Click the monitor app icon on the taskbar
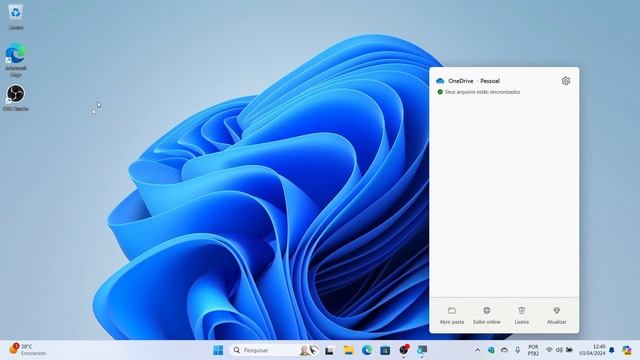The height and width of the screenshot is (360, 640). click(422, 350)
